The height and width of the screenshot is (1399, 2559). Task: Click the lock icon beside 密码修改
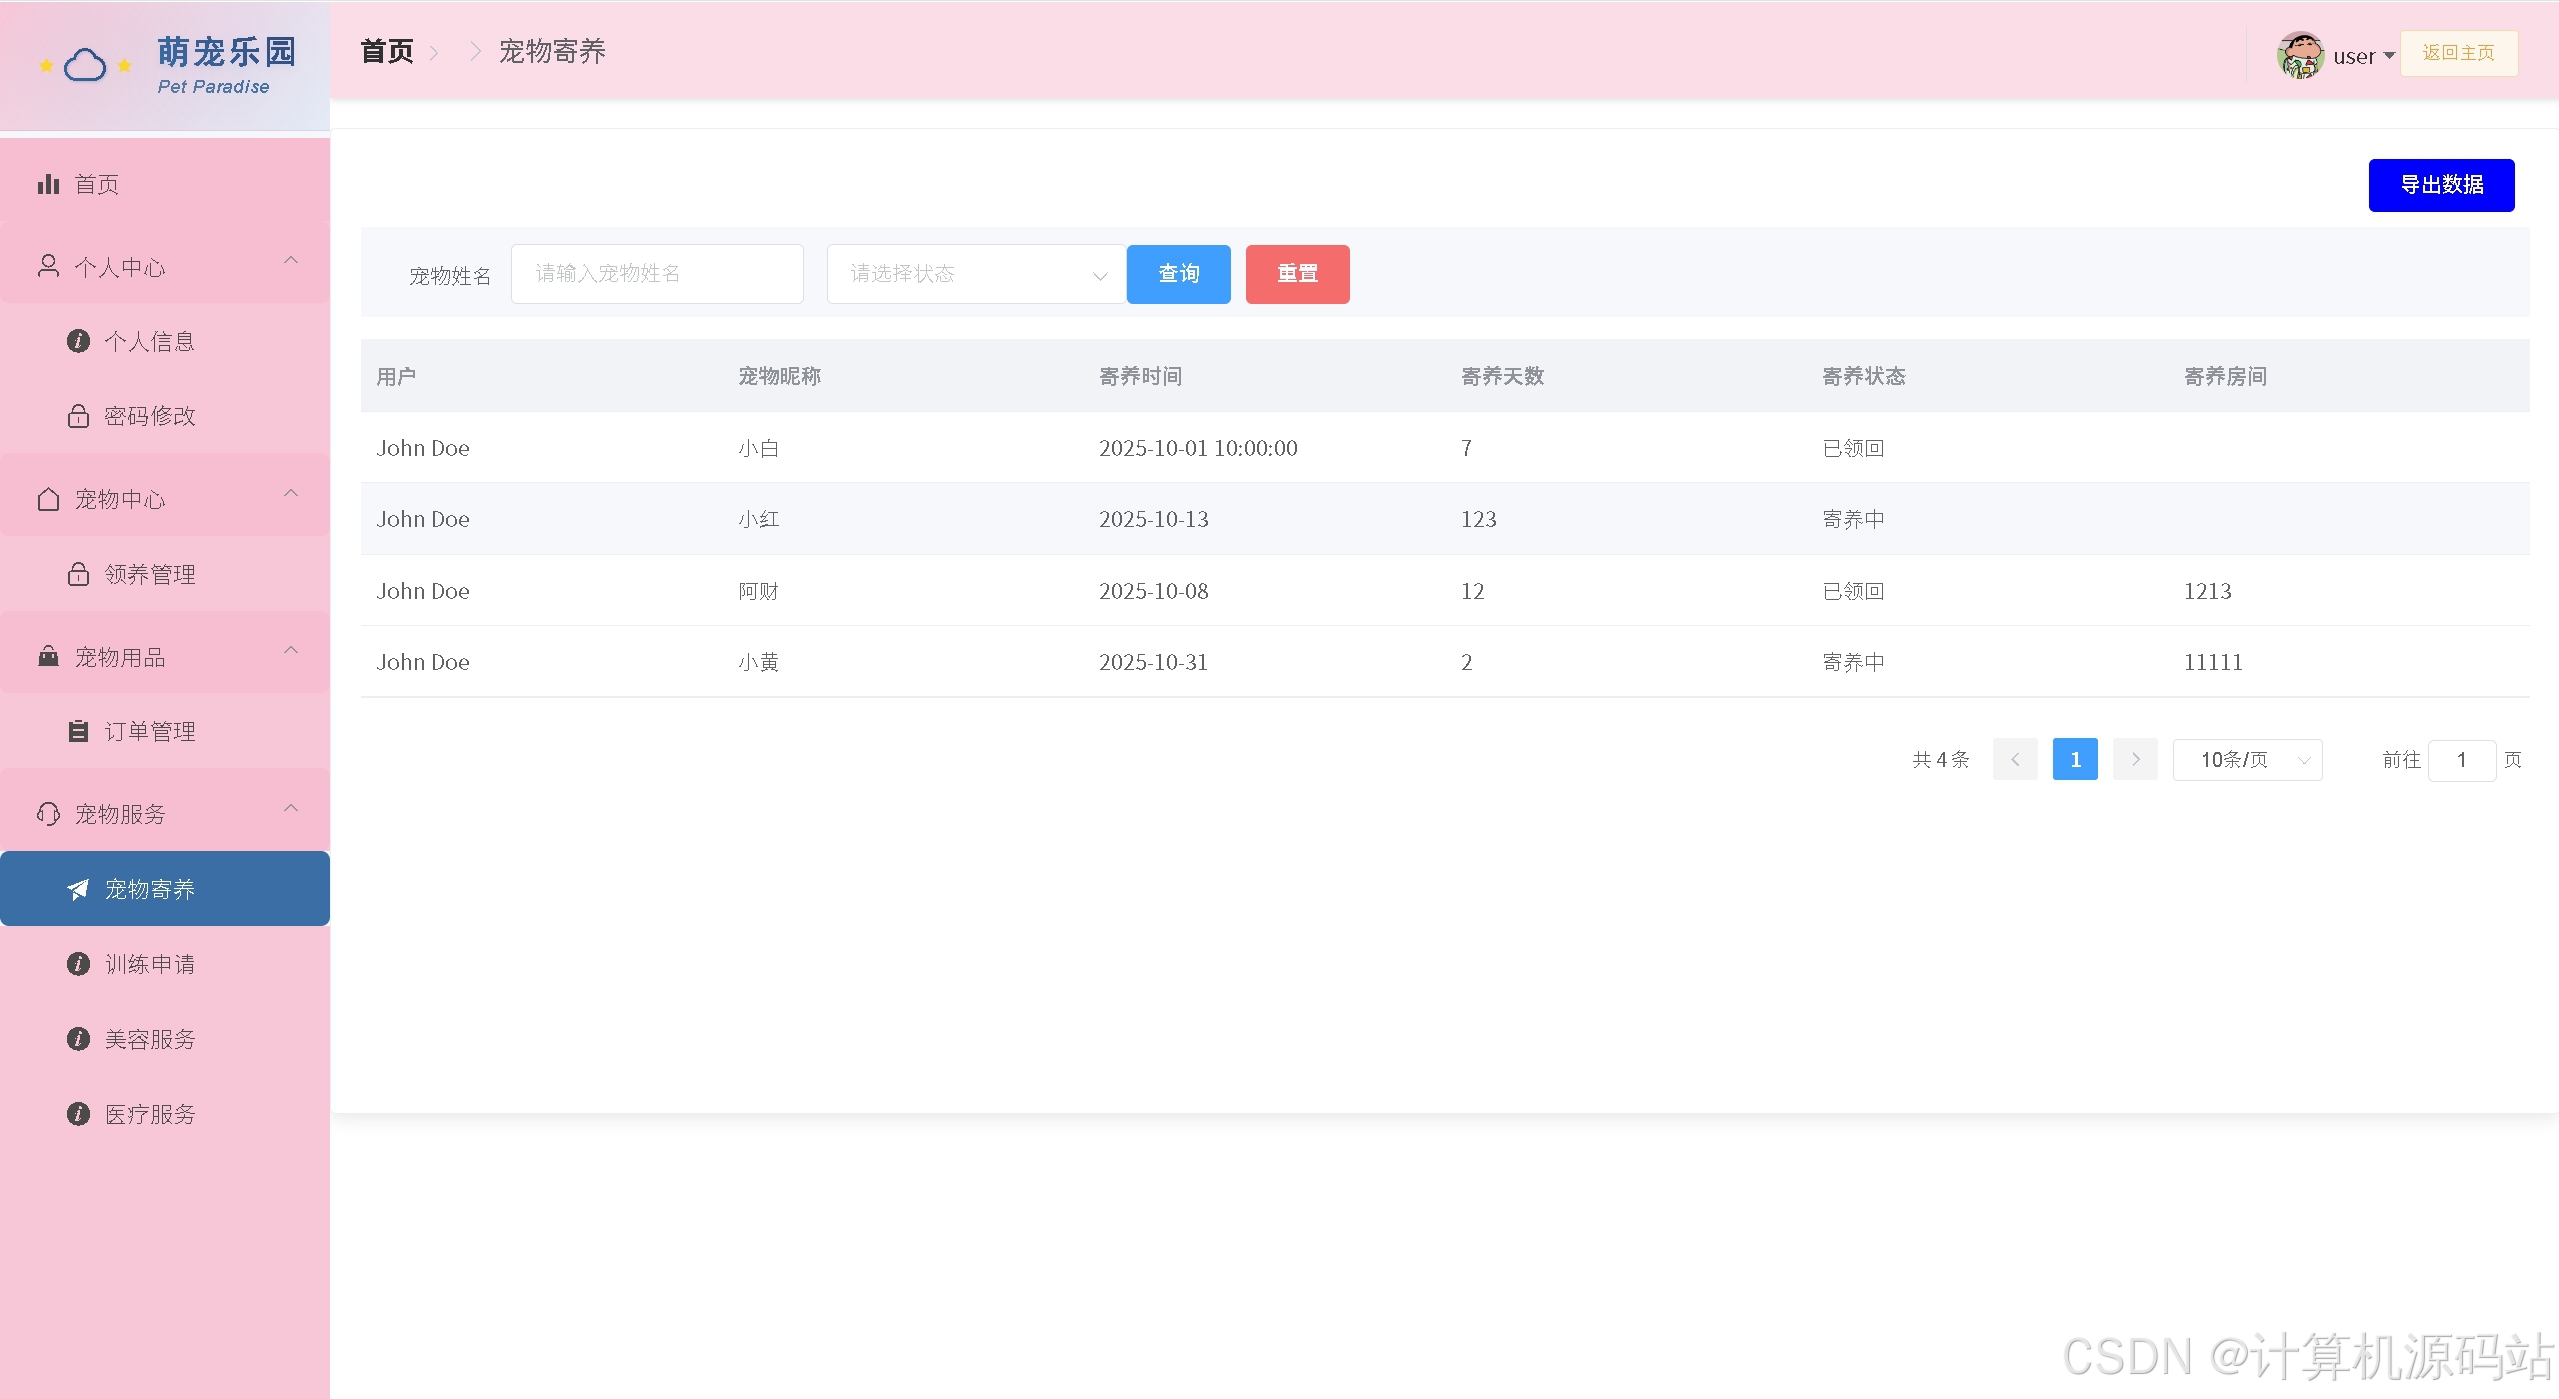[78, 415]
